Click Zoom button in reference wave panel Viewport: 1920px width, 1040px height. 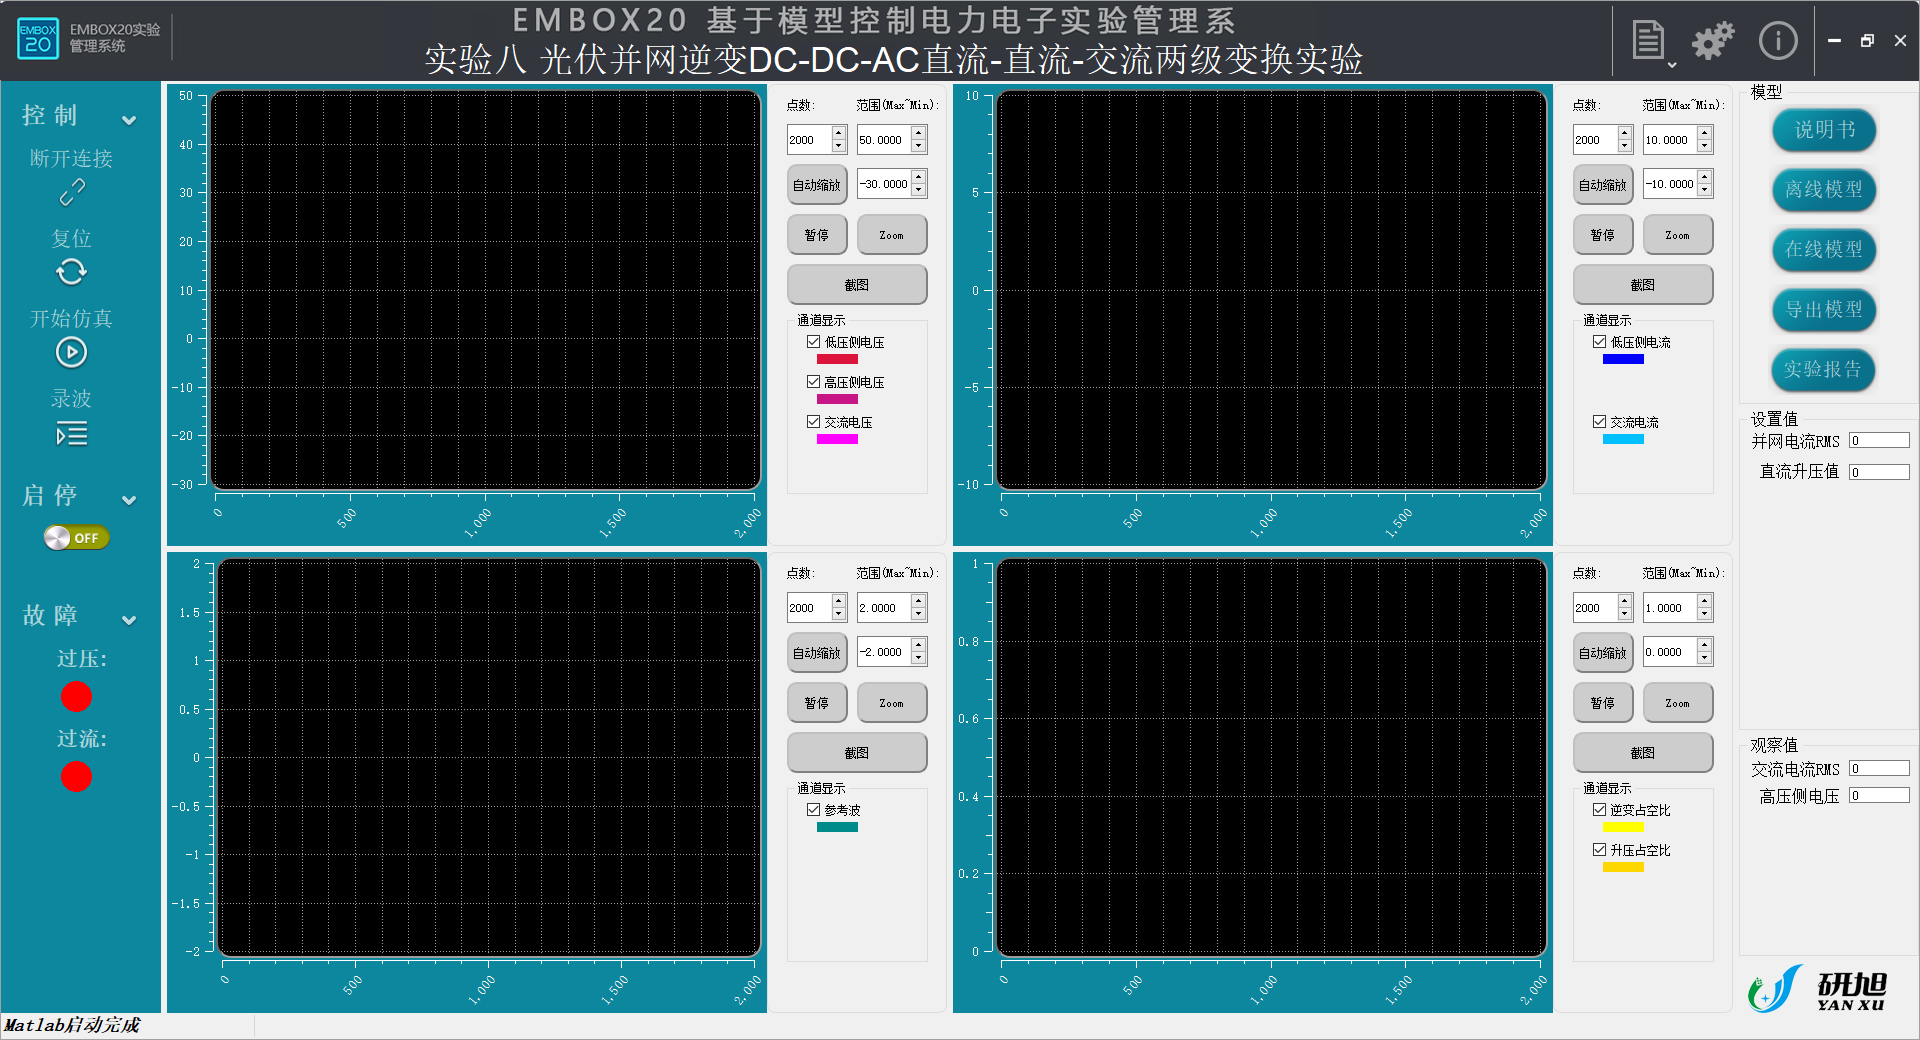click(891, 703)
